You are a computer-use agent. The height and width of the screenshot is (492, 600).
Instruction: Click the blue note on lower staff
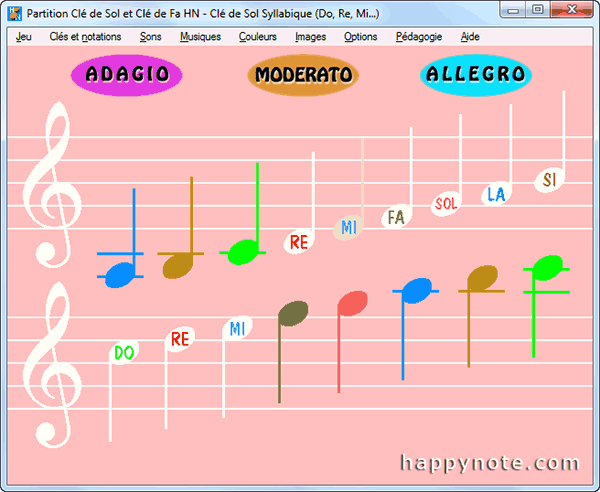tap(416, 291)
